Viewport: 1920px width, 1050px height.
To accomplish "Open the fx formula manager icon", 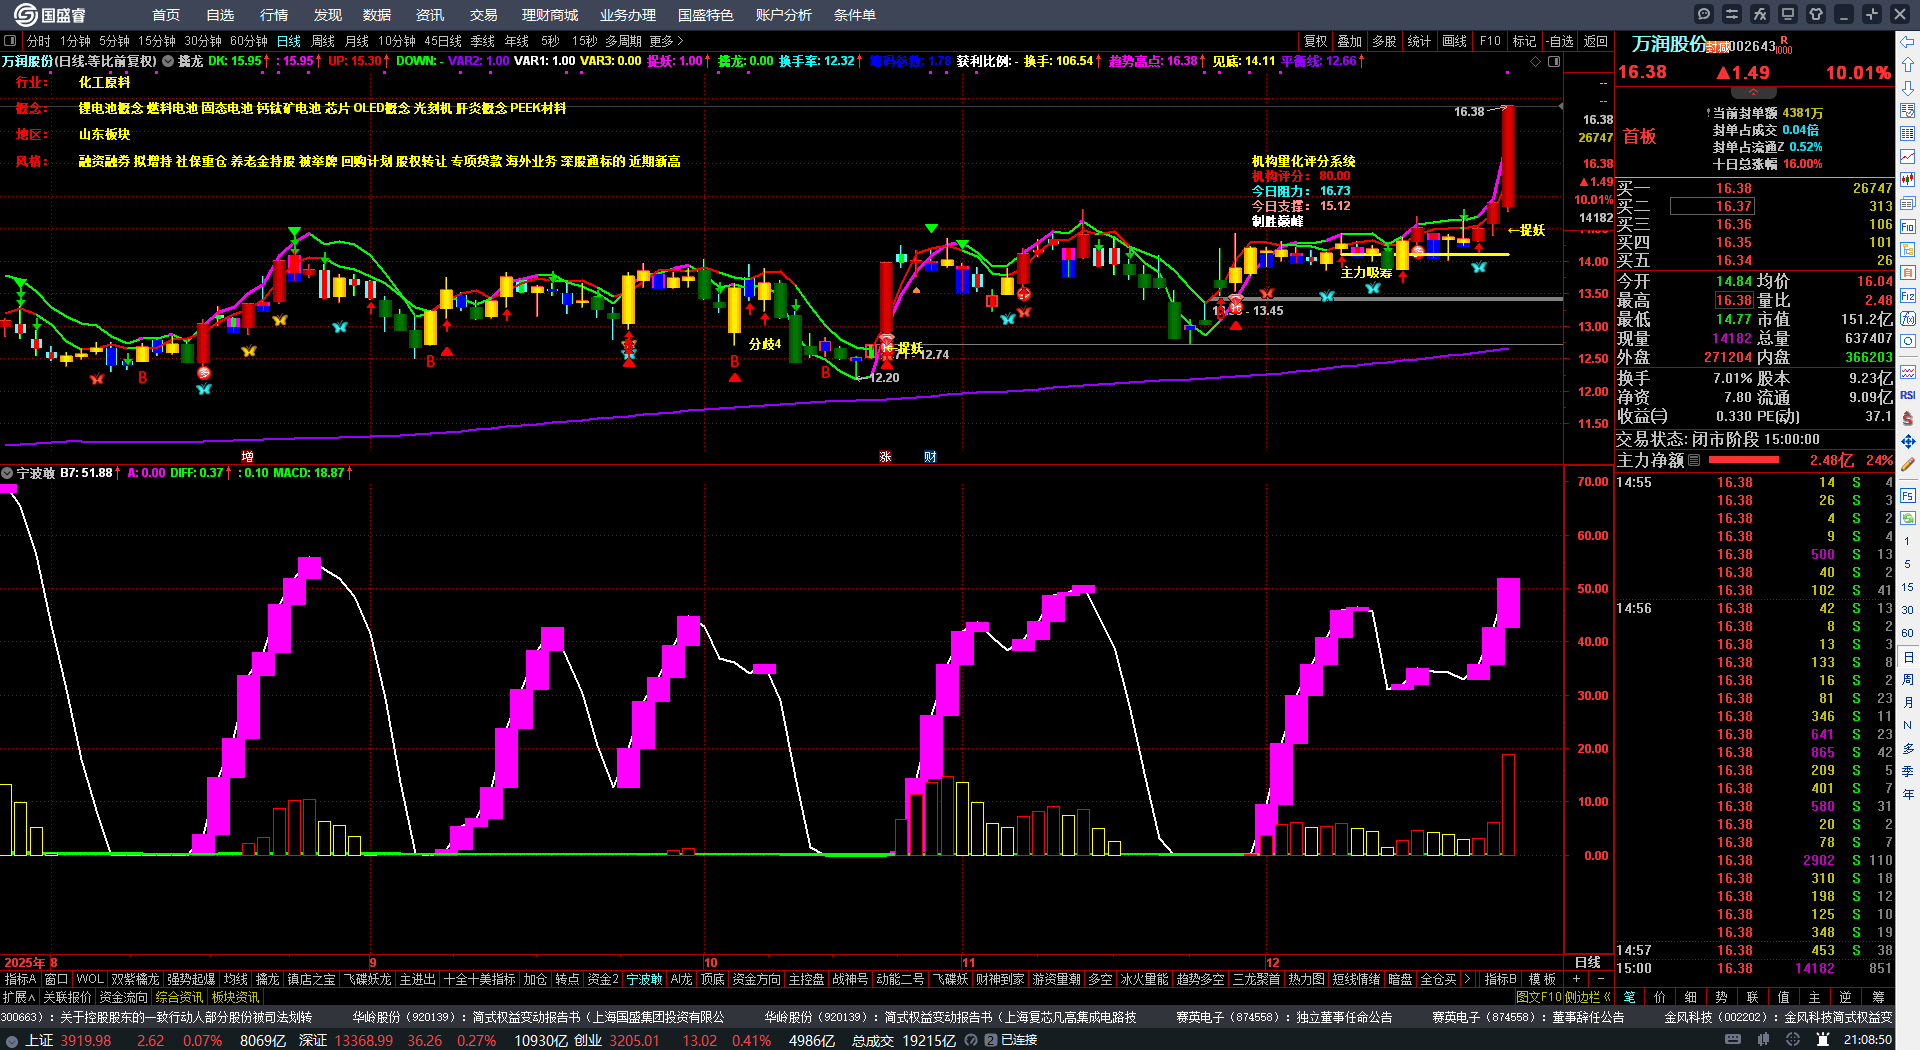I will (x=1760, y=14).
